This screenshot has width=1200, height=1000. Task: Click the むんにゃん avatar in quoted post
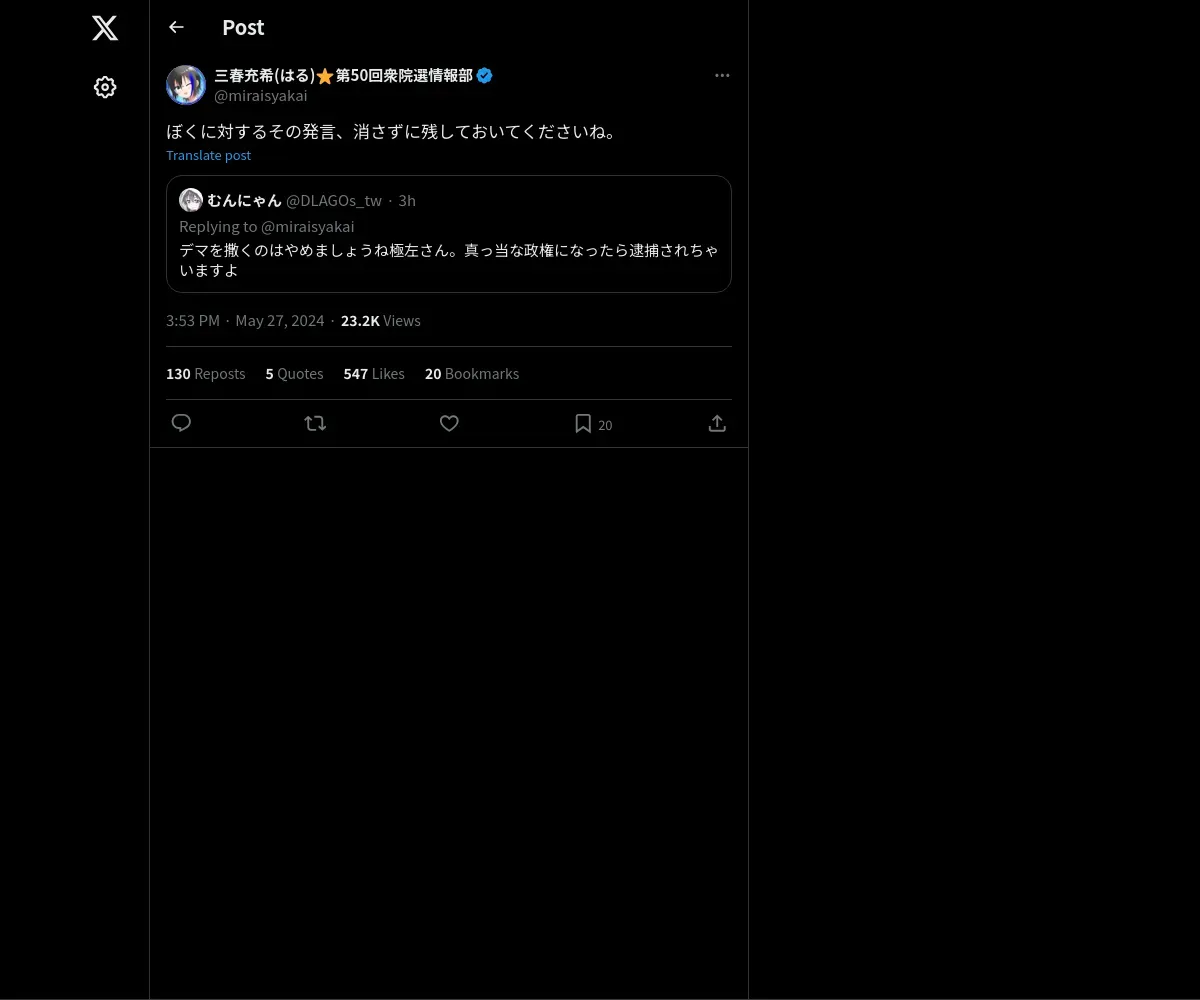click(x=191, y=200)
